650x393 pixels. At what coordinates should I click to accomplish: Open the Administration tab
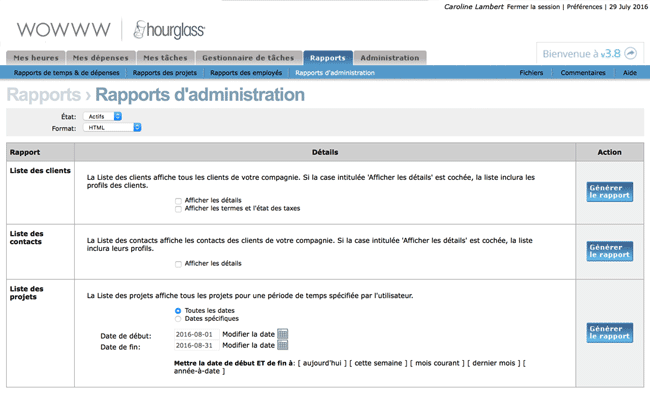(390, 58)
